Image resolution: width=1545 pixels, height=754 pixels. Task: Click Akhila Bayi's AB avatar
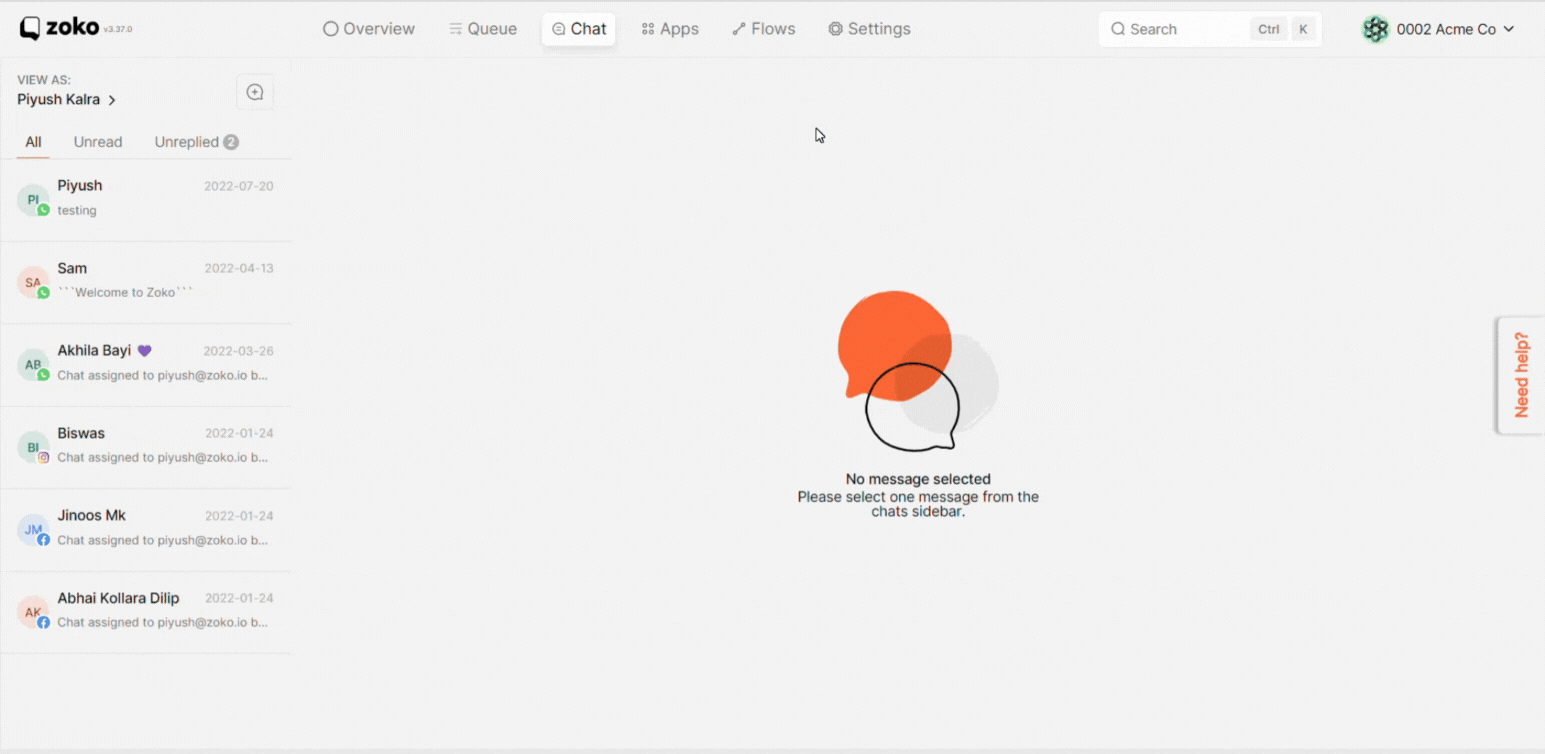pyautogui.click(x=33, y=365)
